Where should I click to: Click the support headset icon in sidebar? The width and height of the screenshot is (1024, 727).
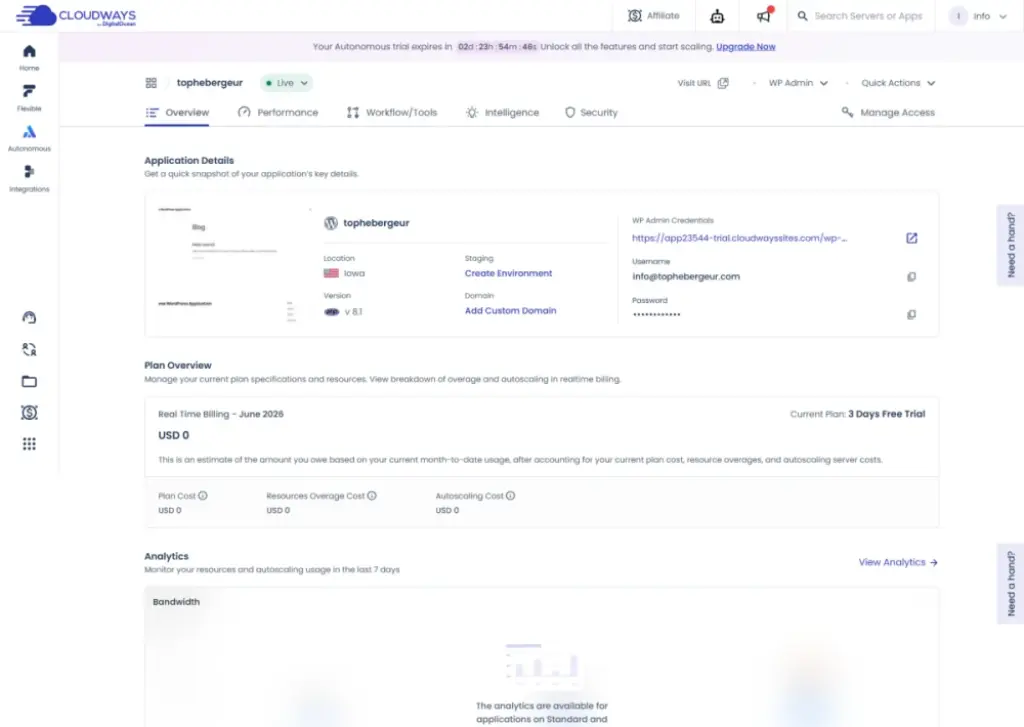pos(29,317)
